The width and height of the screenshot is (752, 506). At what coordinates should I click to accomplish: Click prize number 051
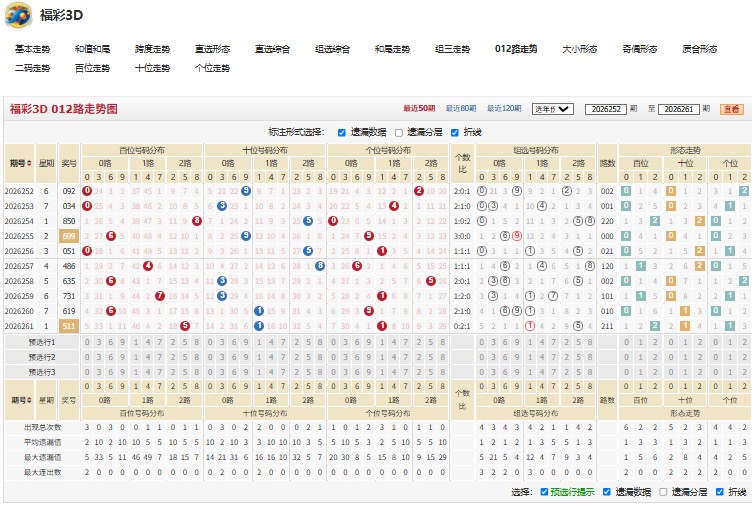point(69,251)
